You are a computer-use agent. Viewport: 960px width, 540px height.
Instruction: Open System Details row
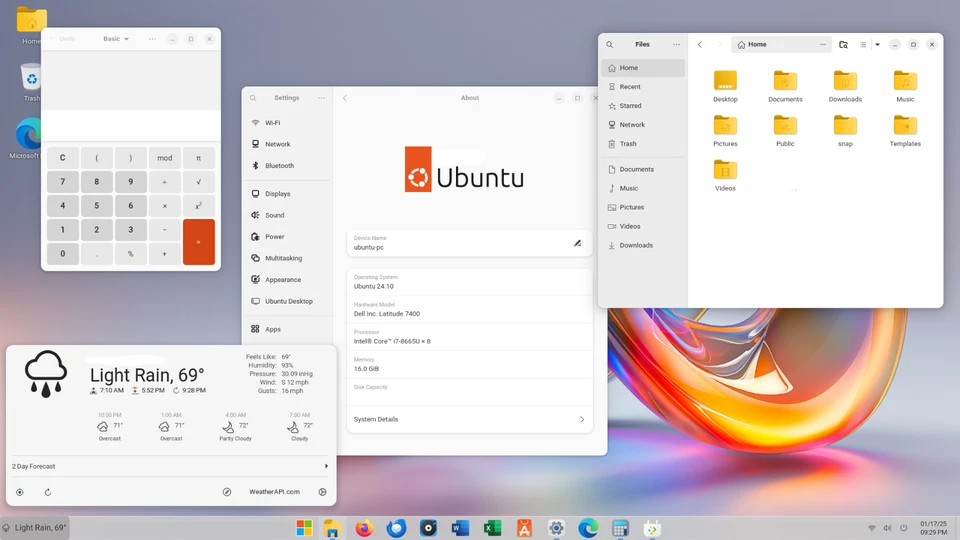[470, 419]
